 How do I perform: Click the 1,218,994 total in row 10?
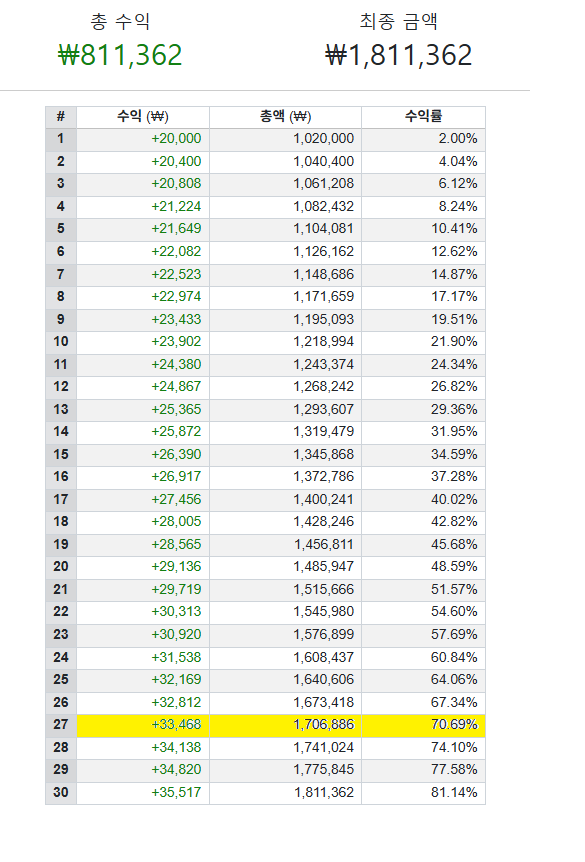pyautogui.click(x=324, y=341)
